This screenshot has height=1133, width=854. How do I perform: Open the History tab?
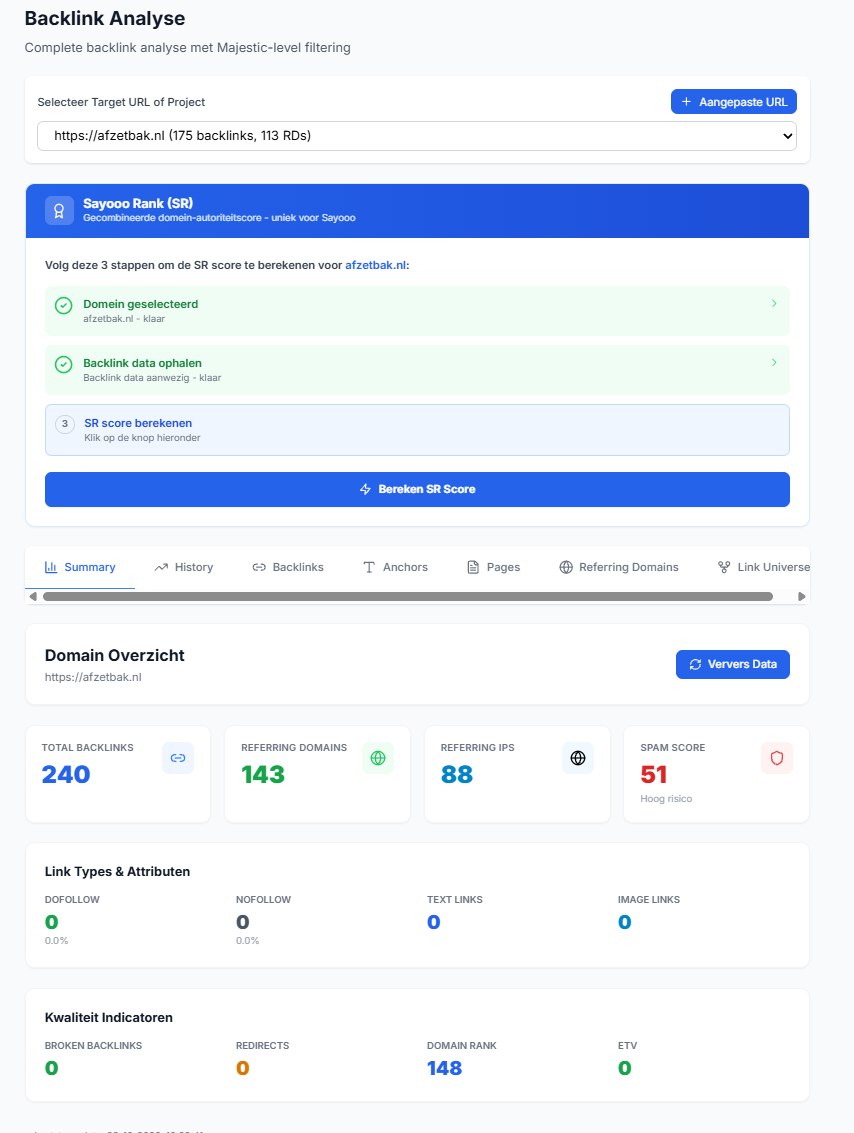click(x=184, y=567)
